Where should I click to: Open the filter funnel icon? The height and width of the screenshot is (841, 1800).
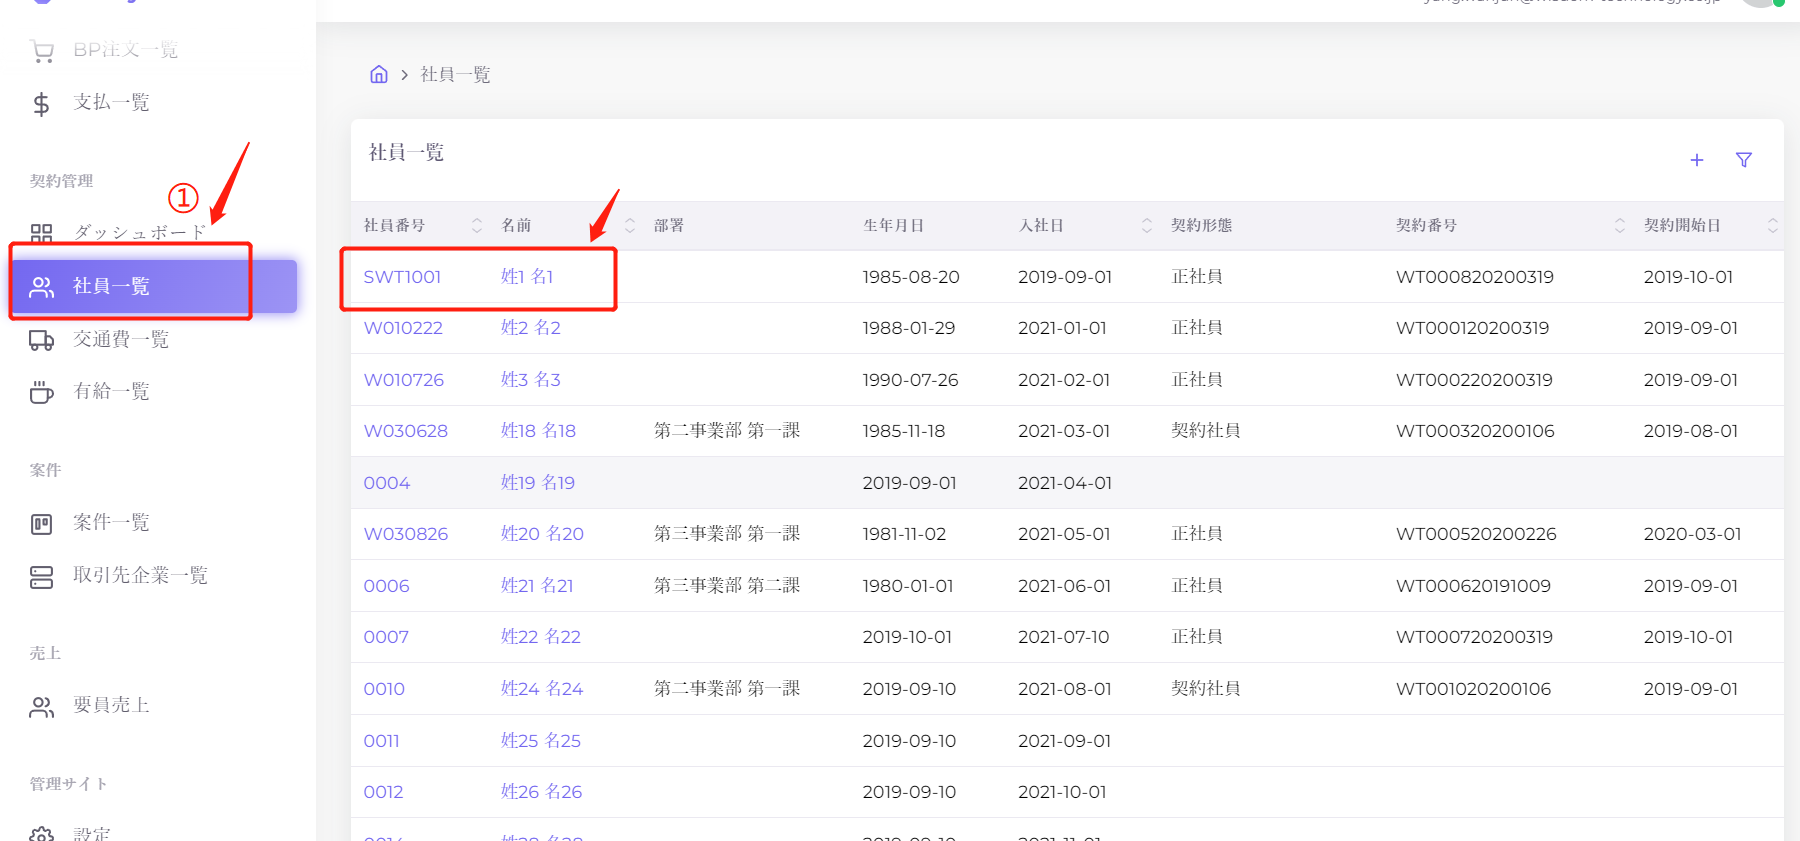pos(1744,160)
